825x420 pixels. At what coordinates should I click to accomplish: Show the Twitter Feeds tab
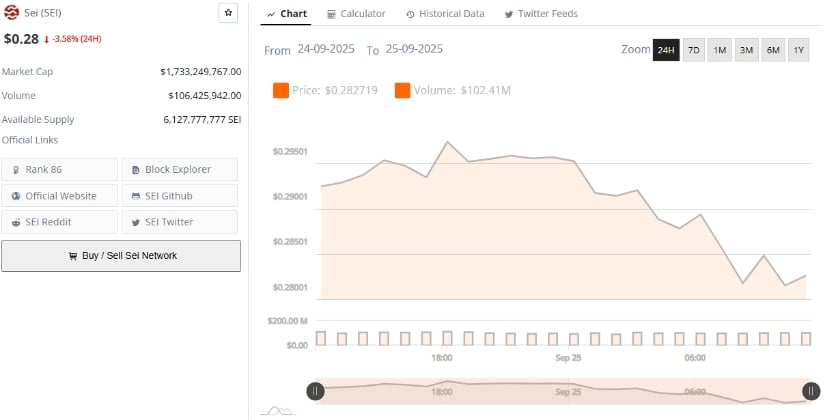pyautogui.click(x=541, y=14)
